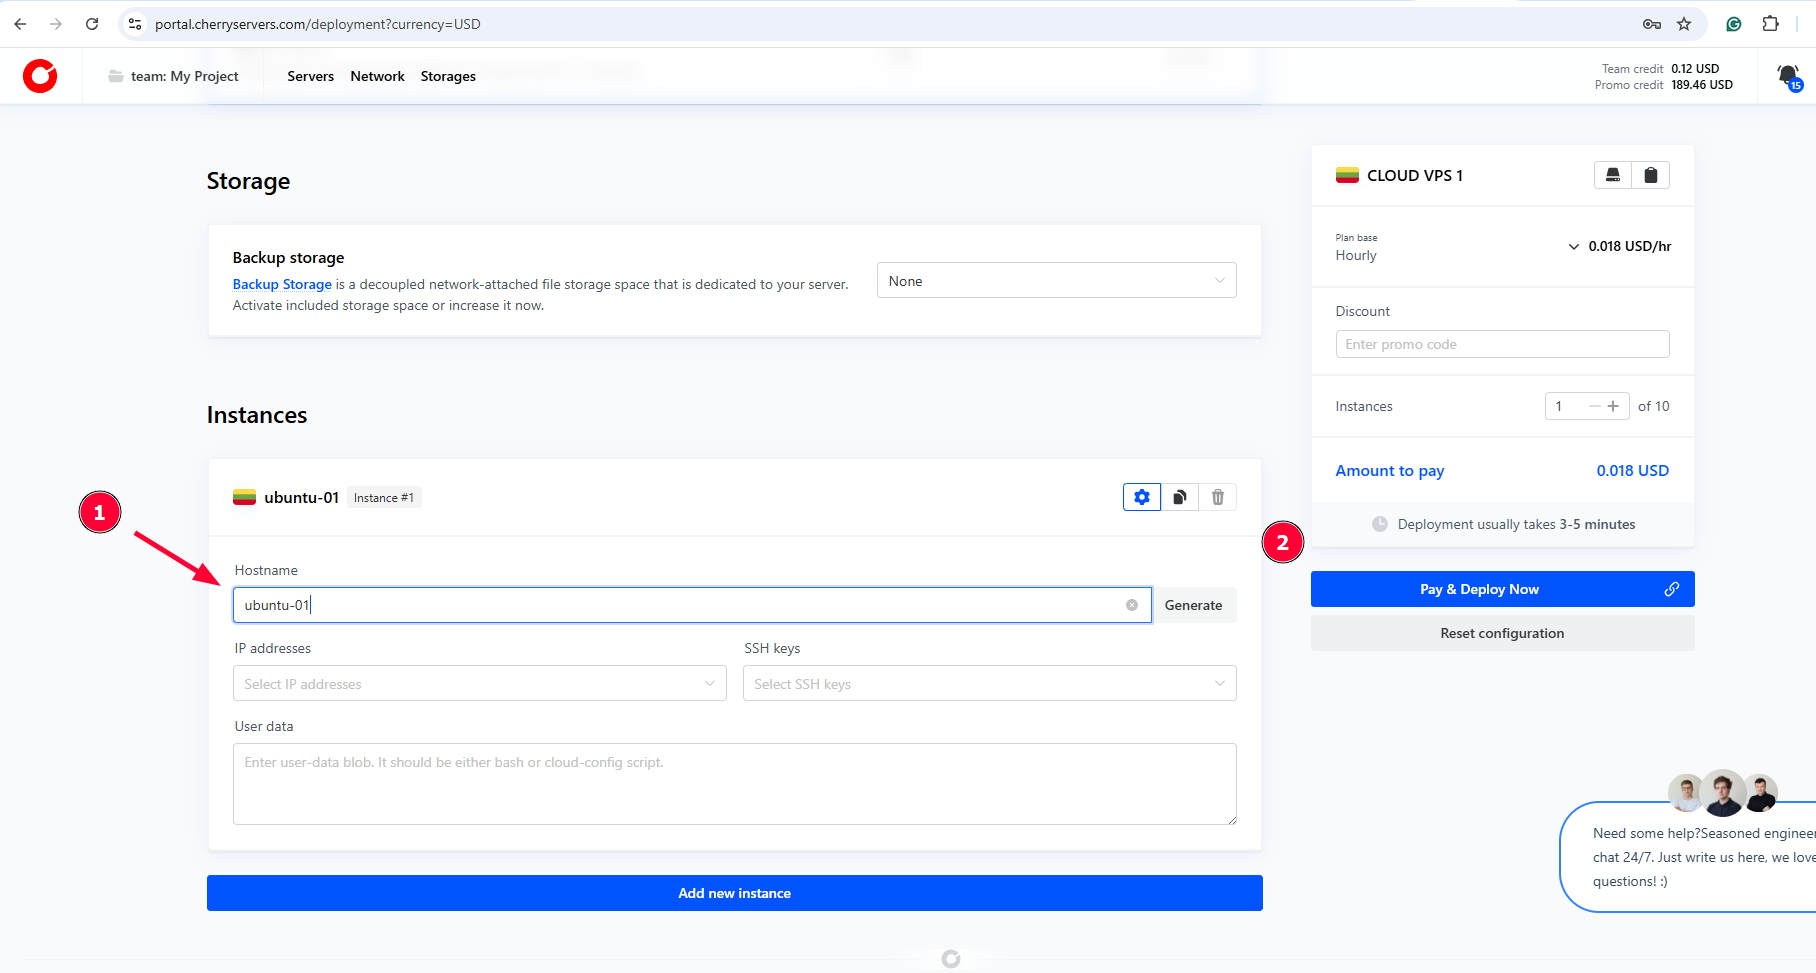Go to the Storages menu item
Image resolution: width=1816 pixels, height=973 pixels.
(x=448, y=76)
